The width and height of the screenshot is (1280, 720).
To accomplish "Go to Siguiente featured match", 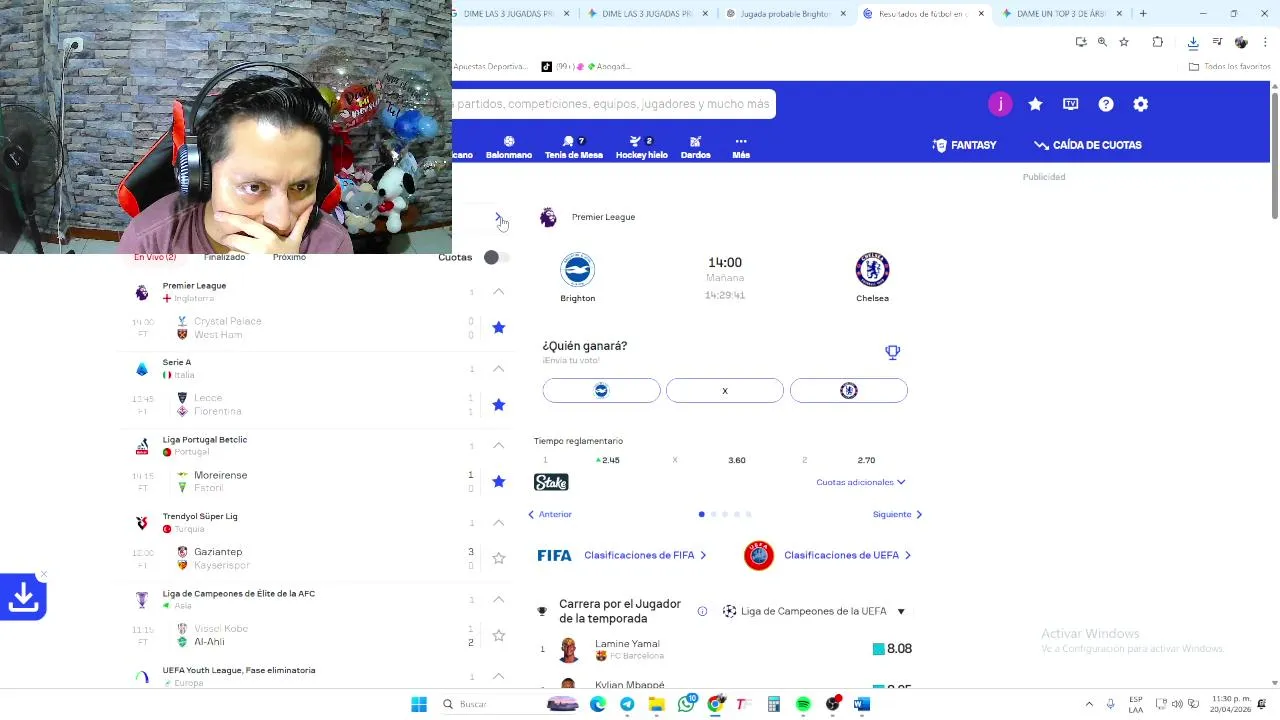I will click(897, 514).
